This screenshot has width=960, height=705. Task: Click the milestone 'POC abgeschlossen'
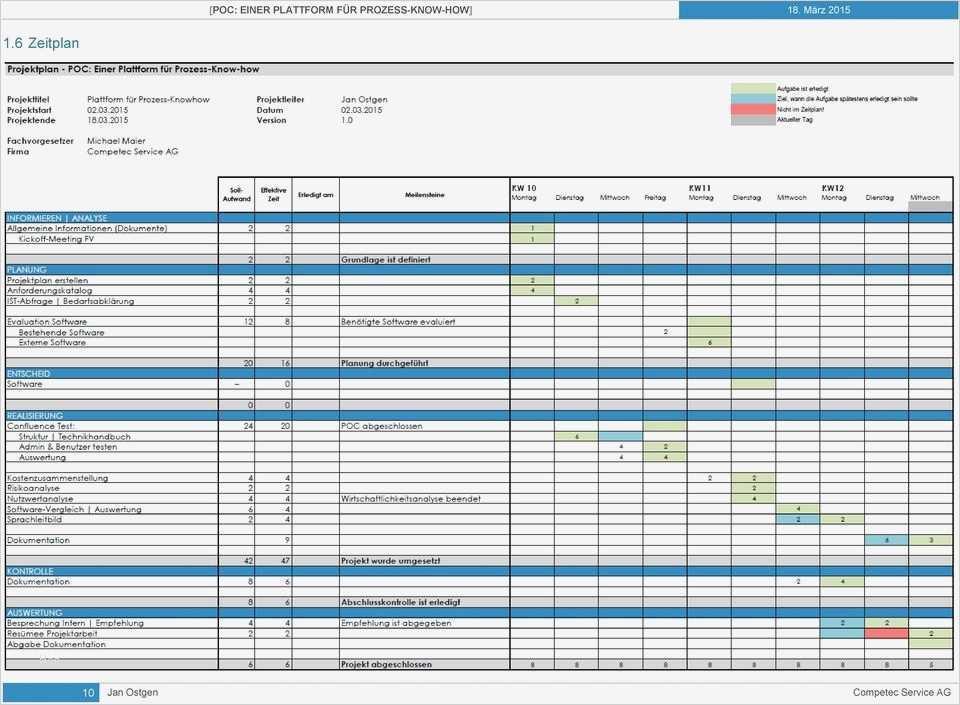point(381,426)
